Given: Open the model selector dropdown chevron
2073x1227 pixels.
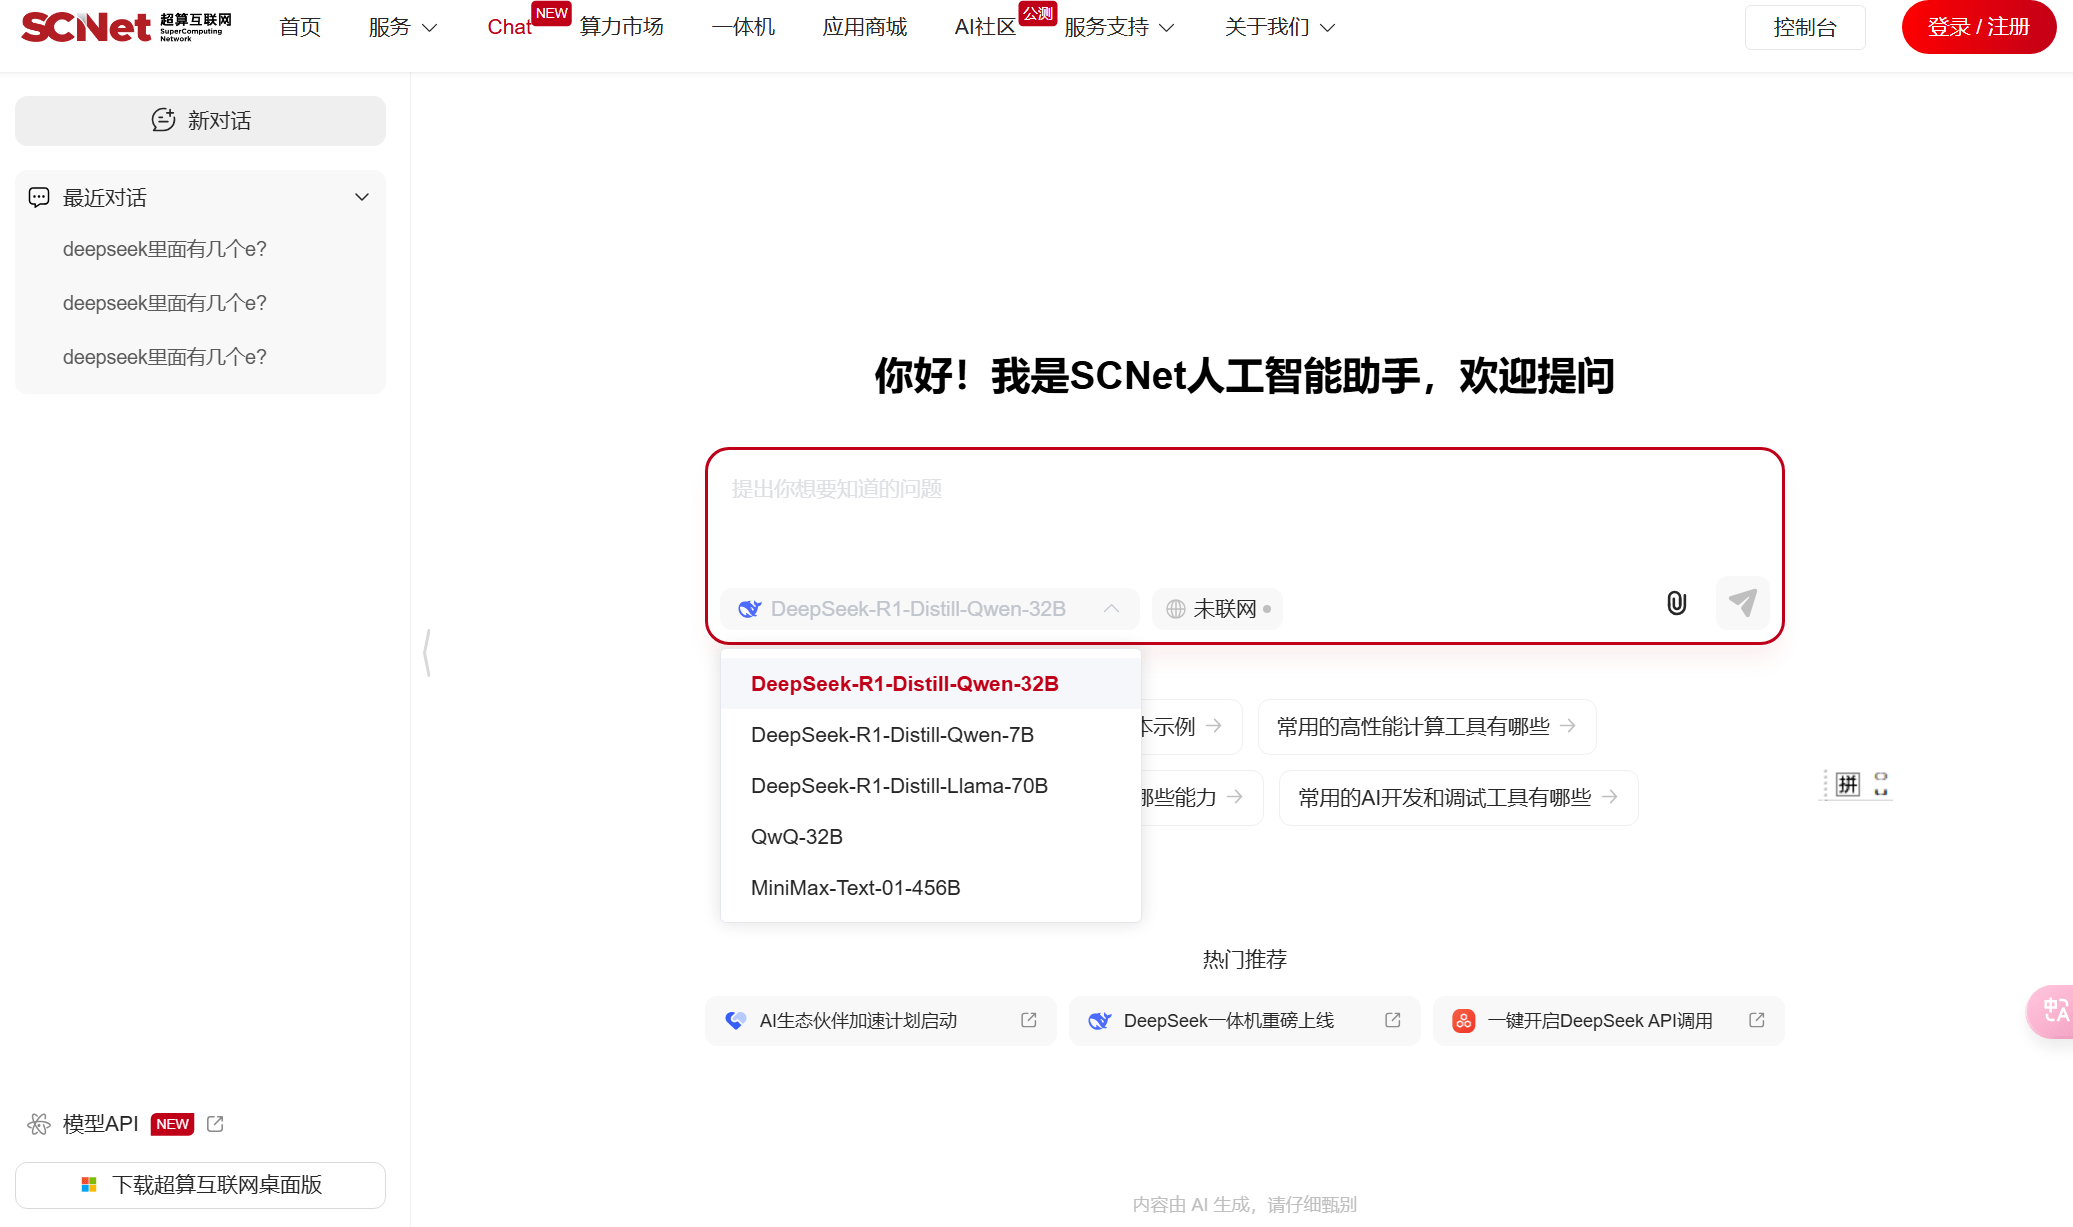Looking at the screenshot, I should [x=1111, y=609].
